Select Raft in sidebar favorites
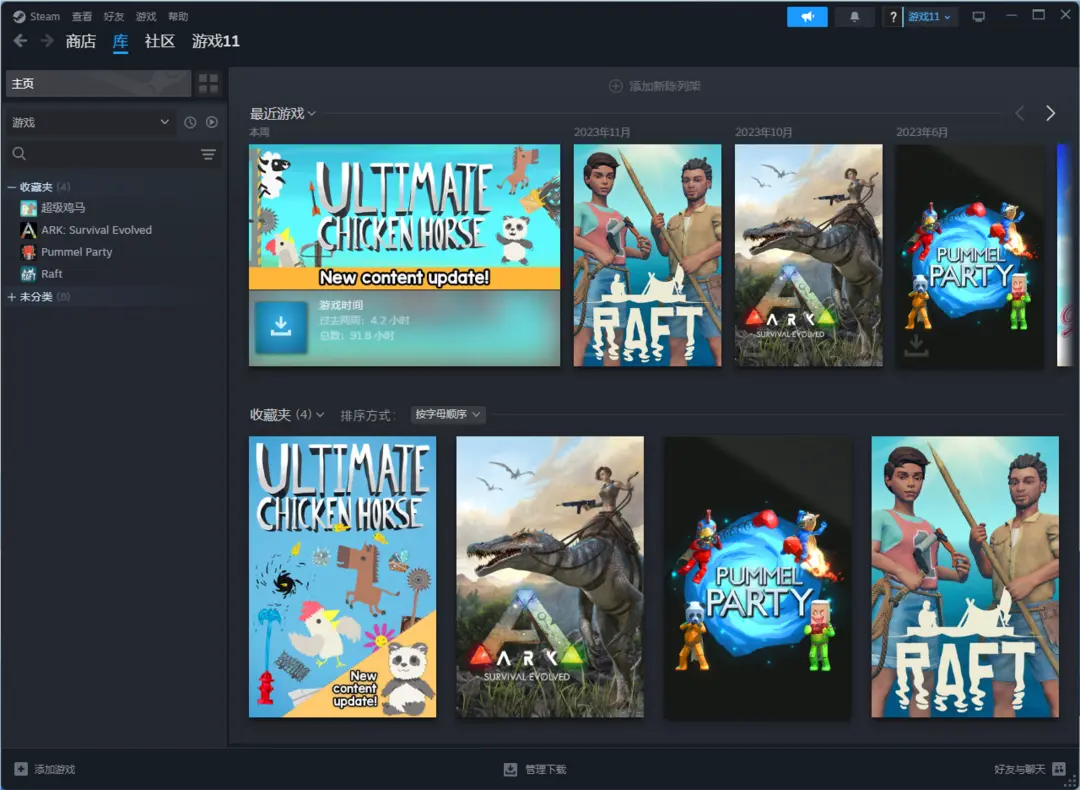This screenshot has height=790, width=1080. click(x=52, y=274)
